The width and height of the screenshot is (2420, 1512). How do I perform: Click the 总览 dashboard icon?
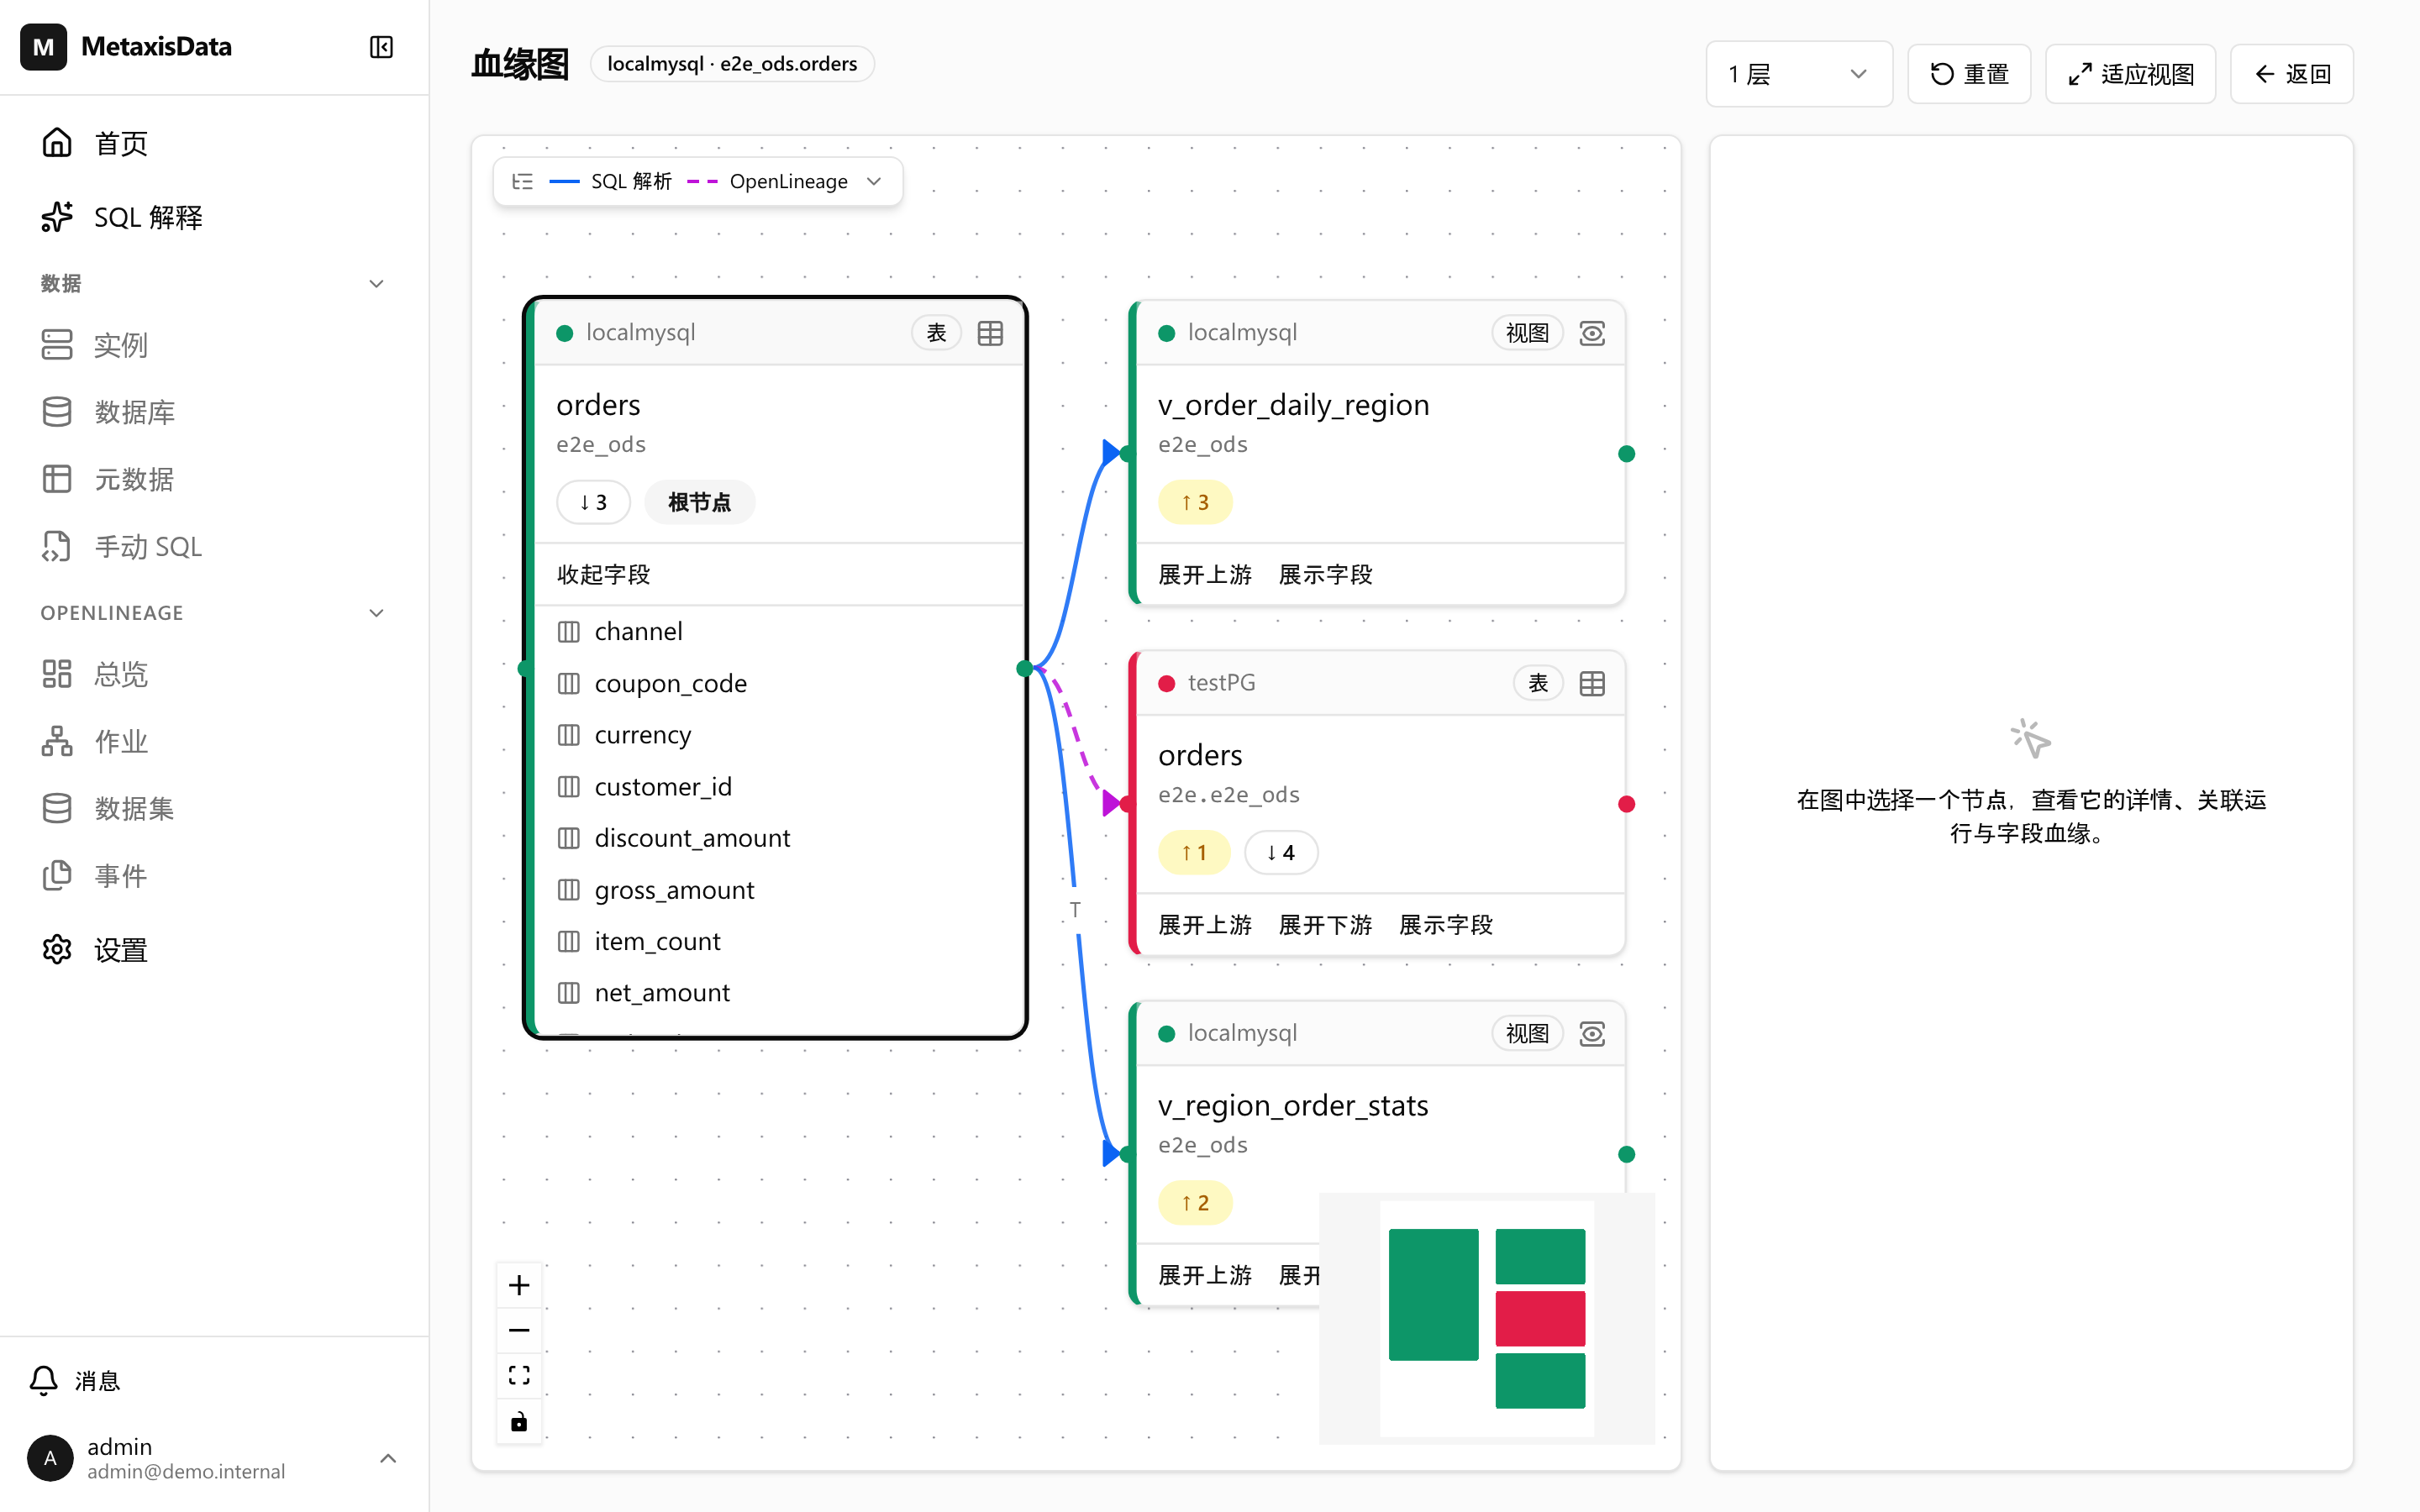[x=57, y=674]
